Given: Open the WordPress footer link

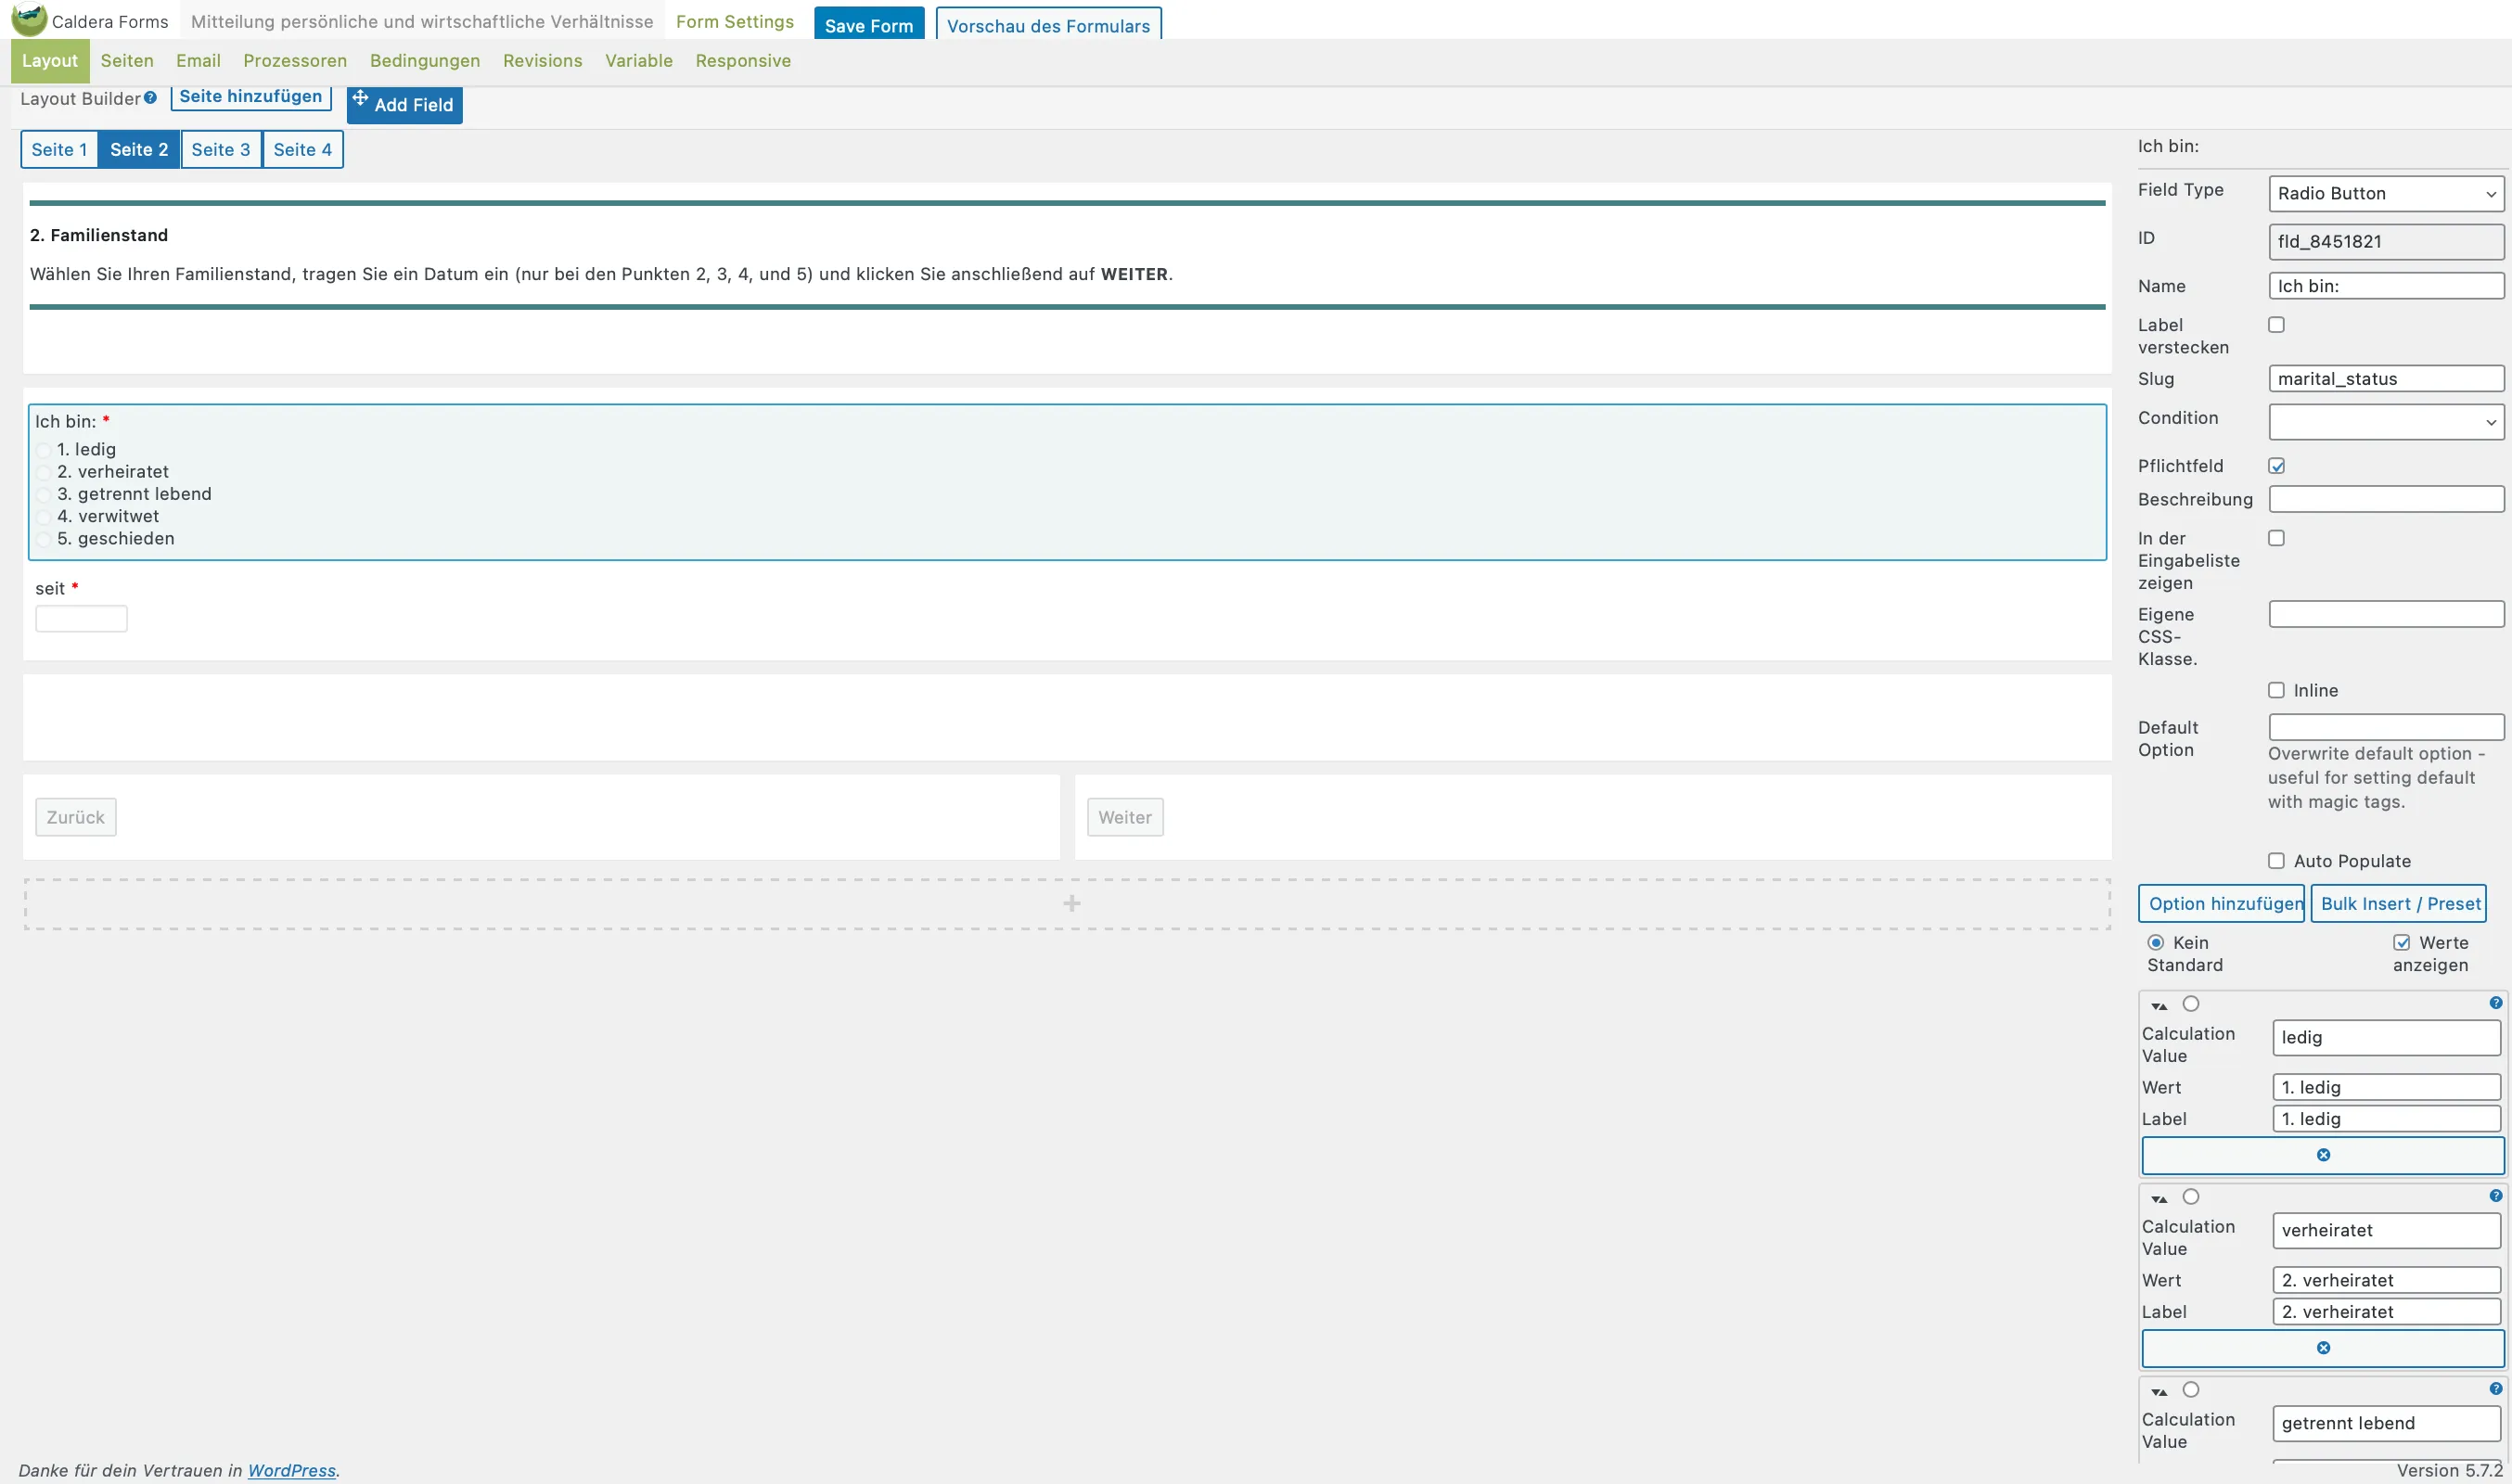Looking at the screenshot, I should click(291, 1470).
